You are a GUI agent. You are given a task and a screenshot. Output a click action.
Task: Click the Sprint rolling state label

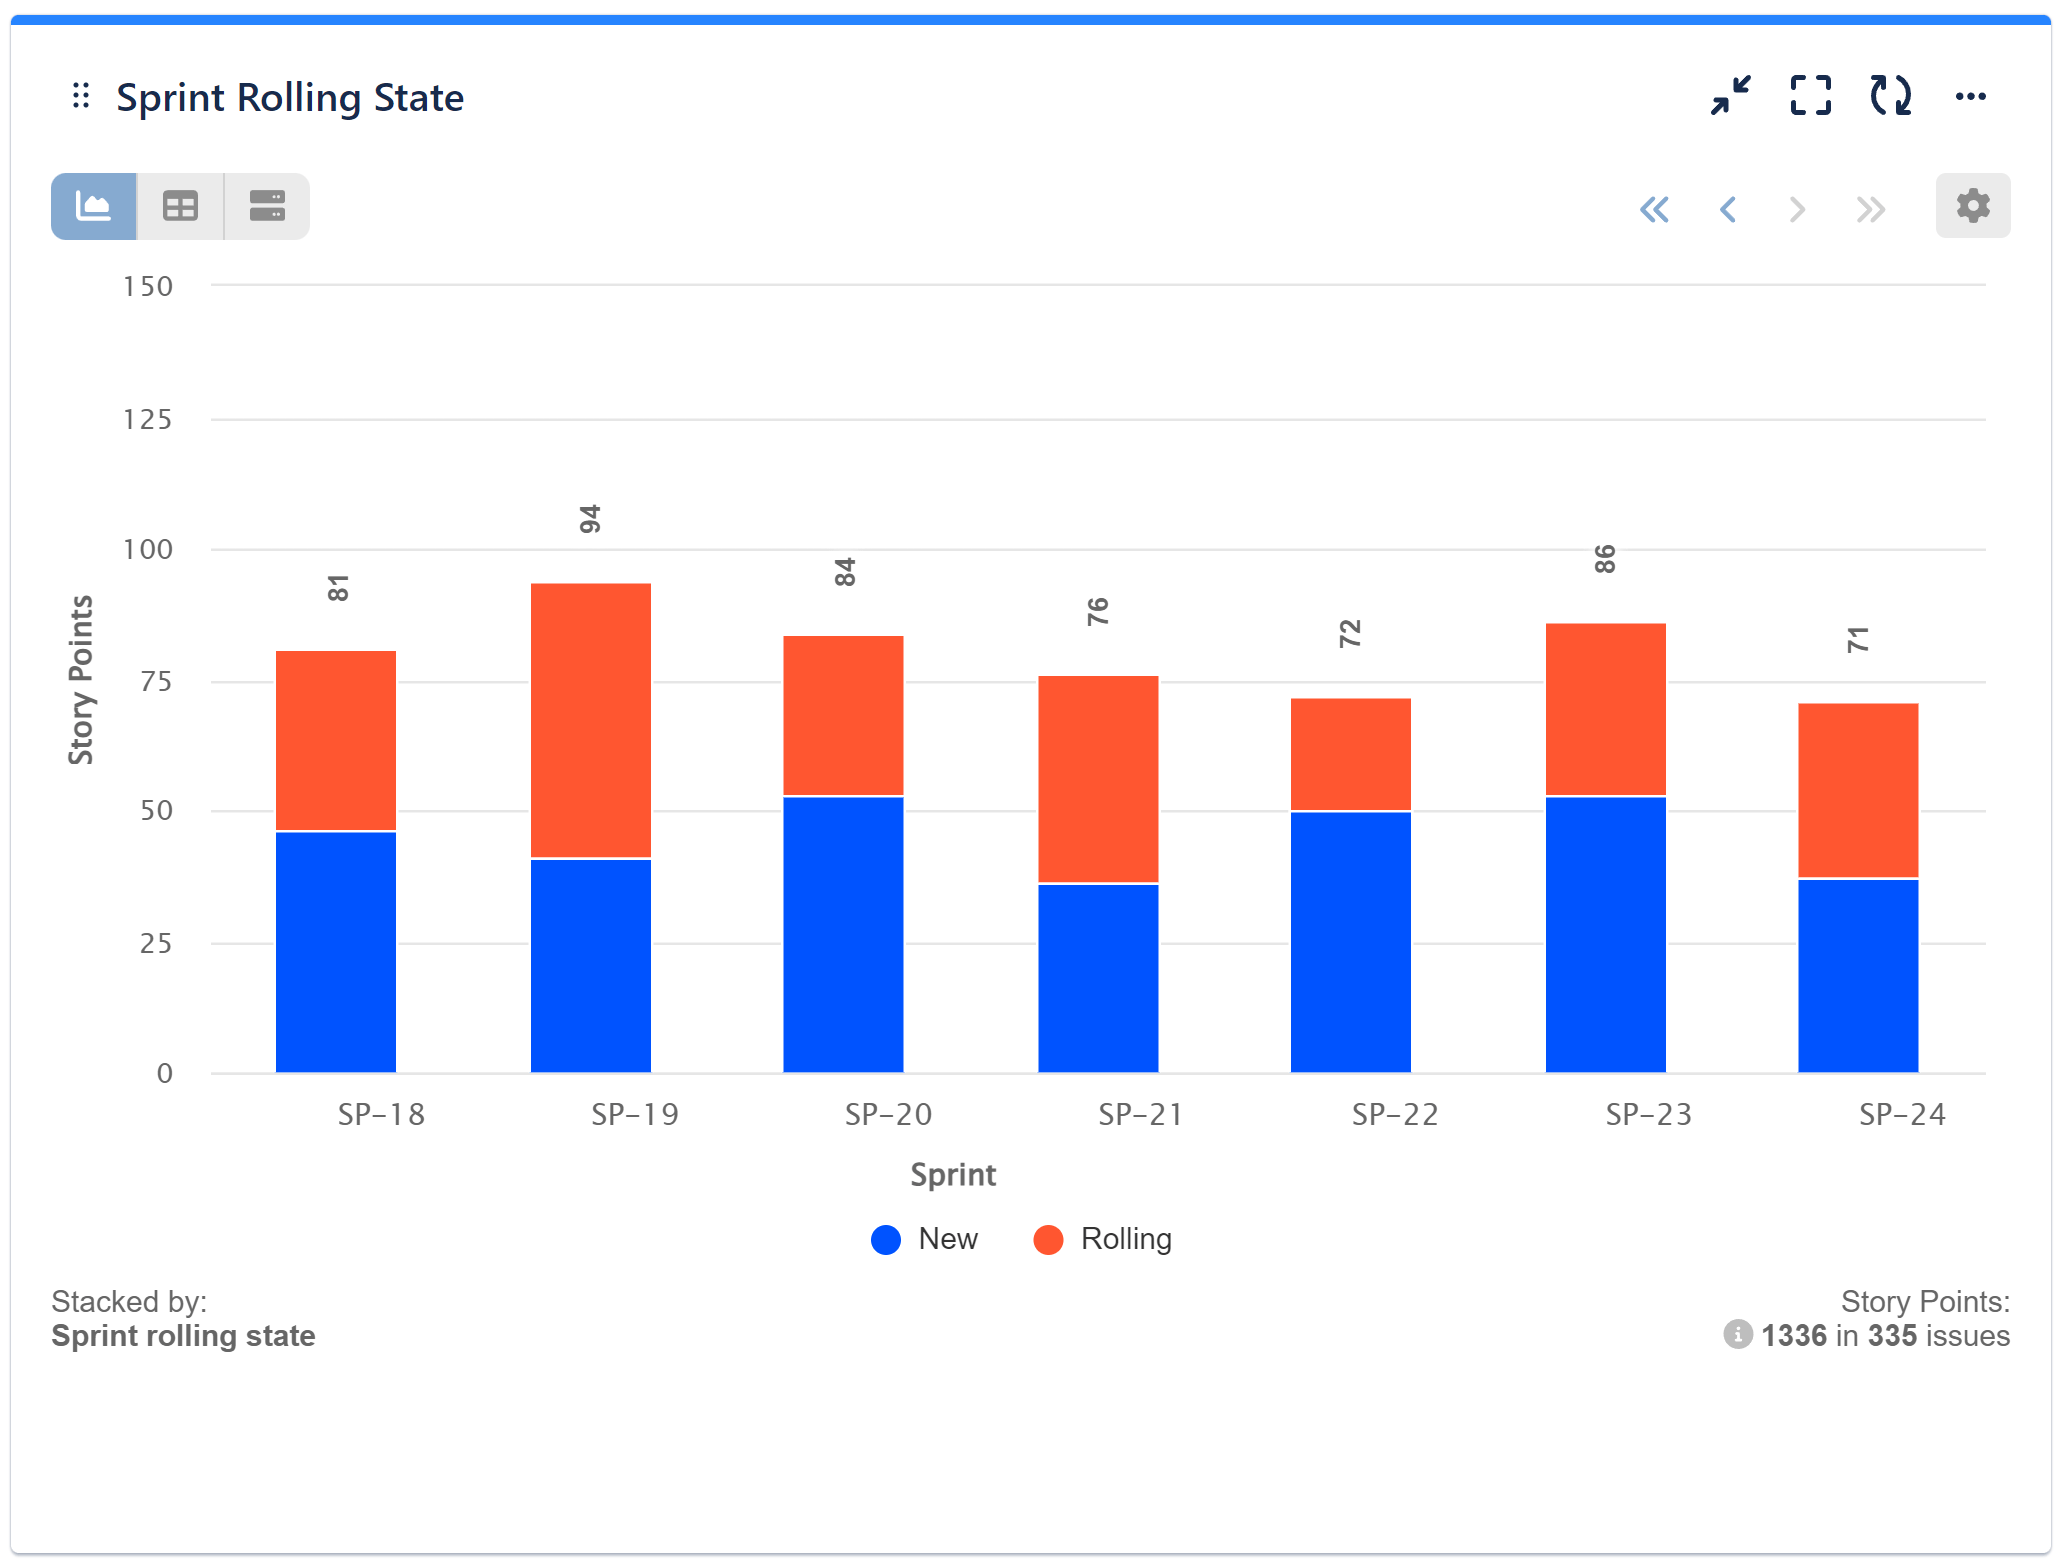click(x=183, y=1336)
